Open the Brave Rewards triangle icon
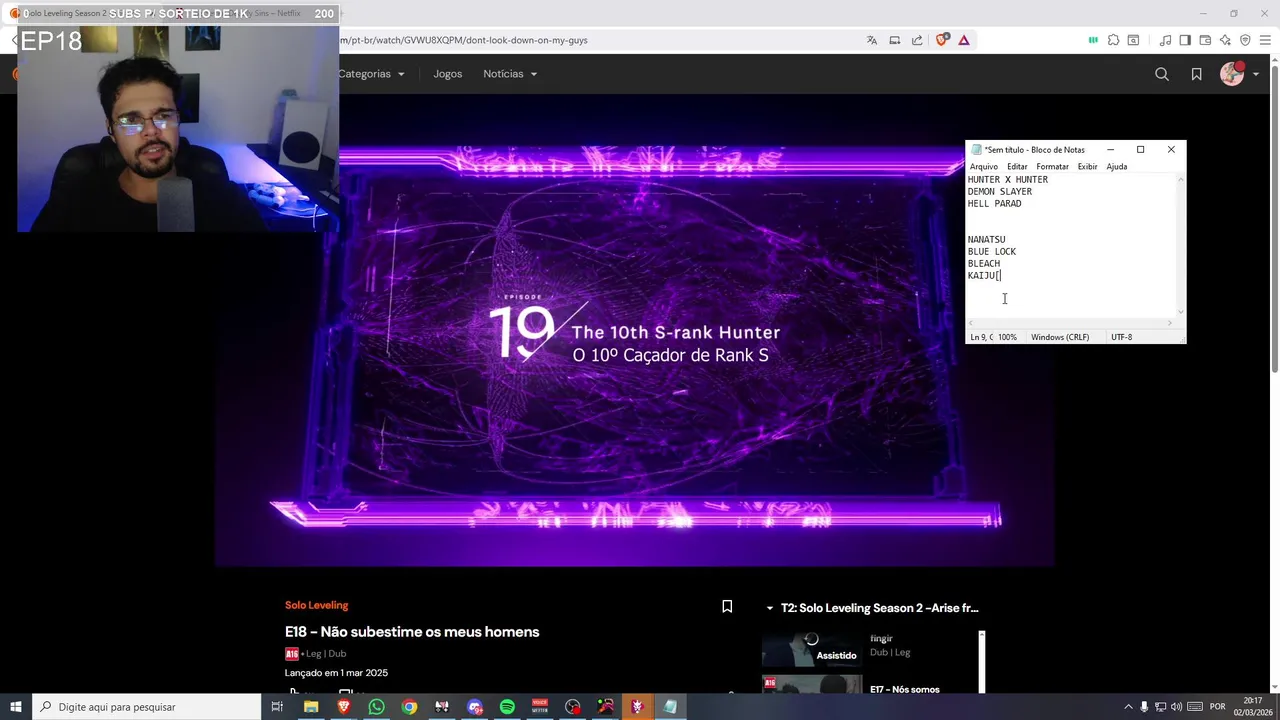 point(964,40)
